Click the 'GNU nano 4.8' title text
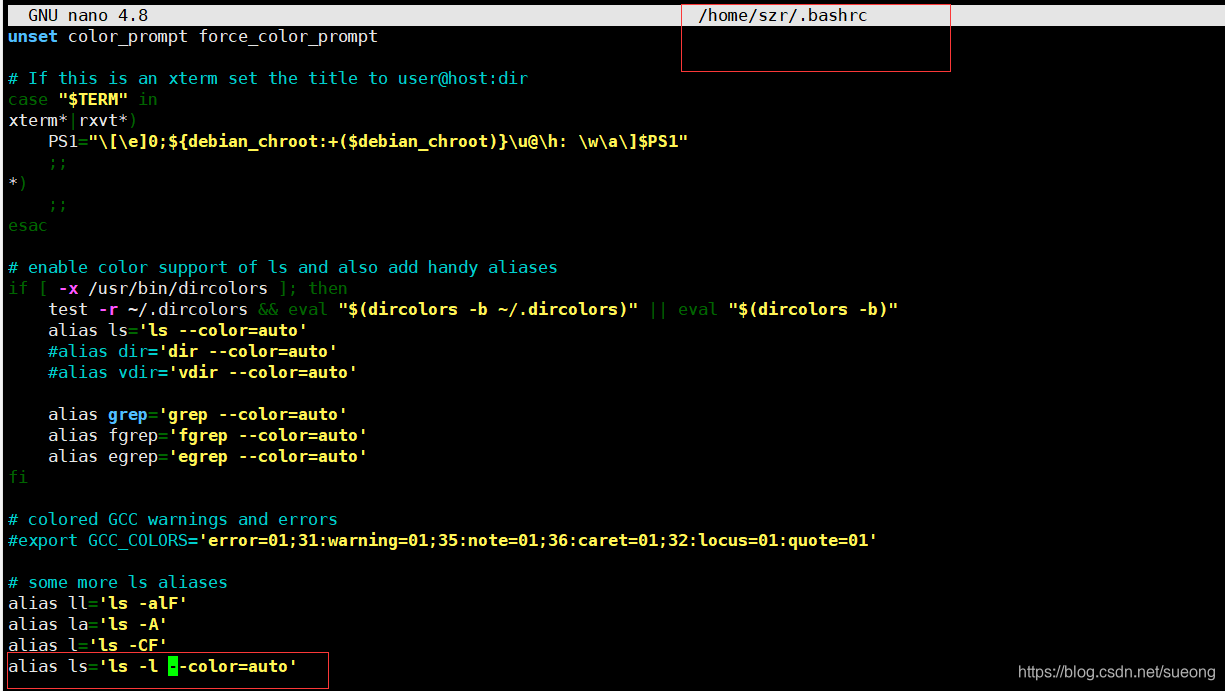Image resolution: width=1225 pixels, height=691 pixels. (x=88, y=15)
